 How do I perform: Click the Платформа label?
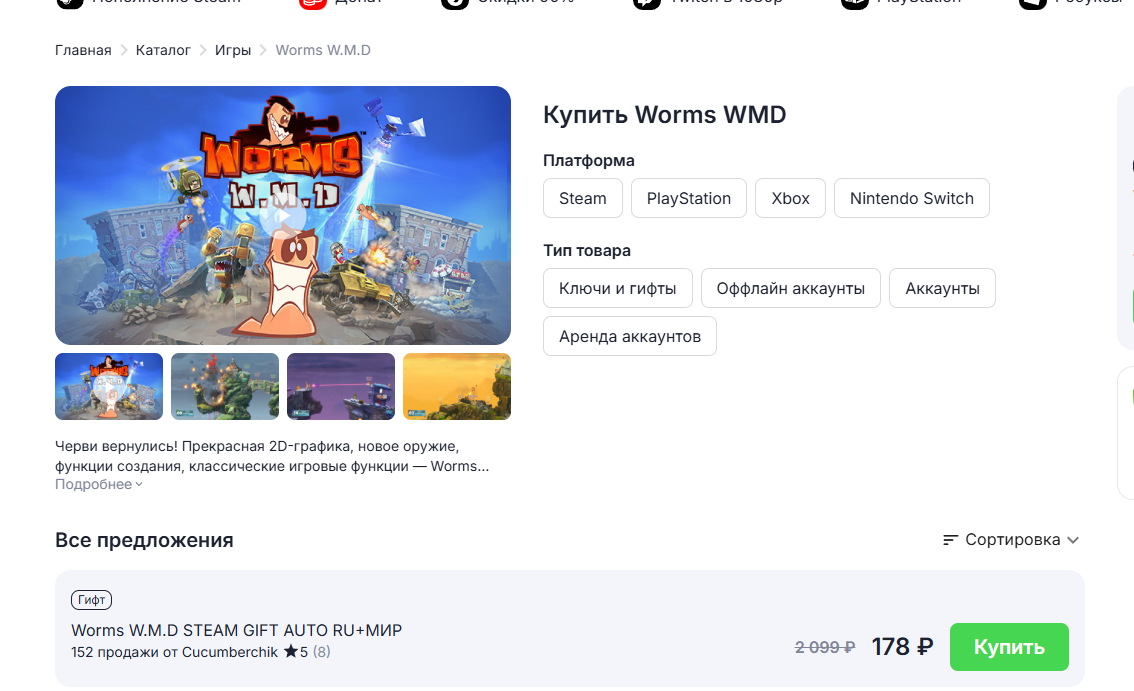589,161
